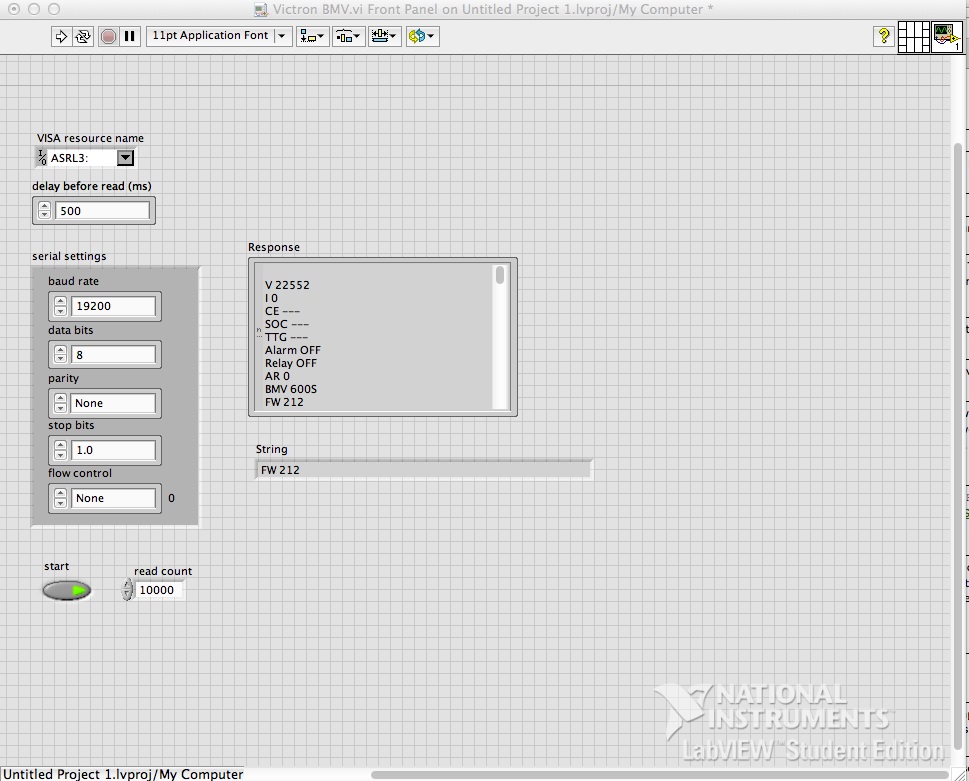Click the parity stepper arrows

coord(60,403)
